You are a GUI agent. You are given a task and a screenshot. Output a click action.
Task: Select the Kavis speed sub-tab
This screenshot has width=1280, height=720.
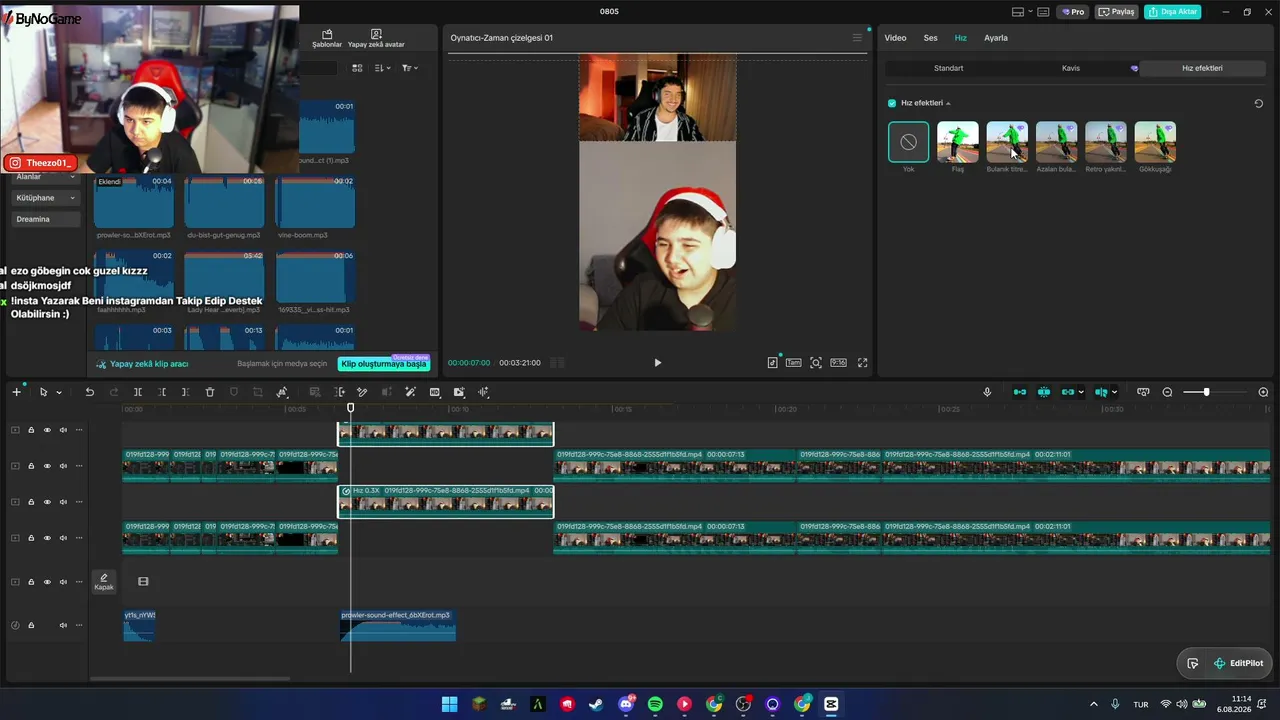(1071, 68)
